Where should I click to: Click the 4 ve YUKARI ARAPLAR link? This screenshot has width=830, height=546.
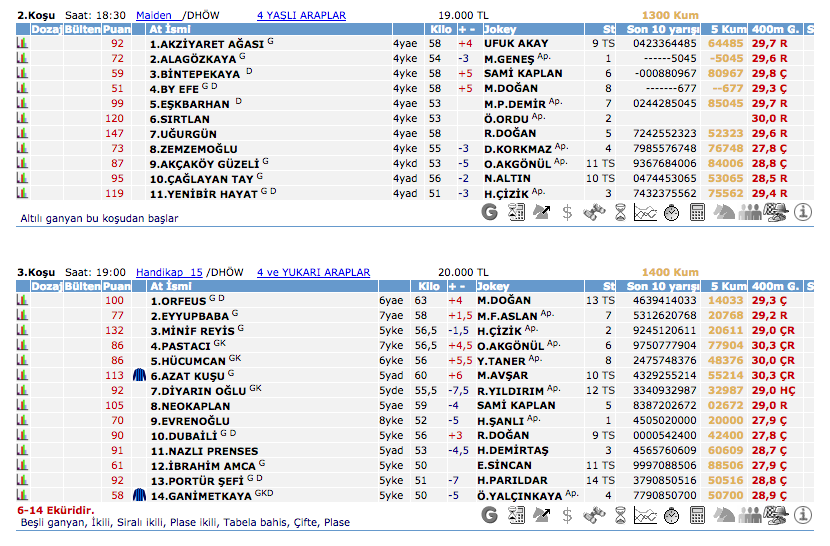click(313, 272)
